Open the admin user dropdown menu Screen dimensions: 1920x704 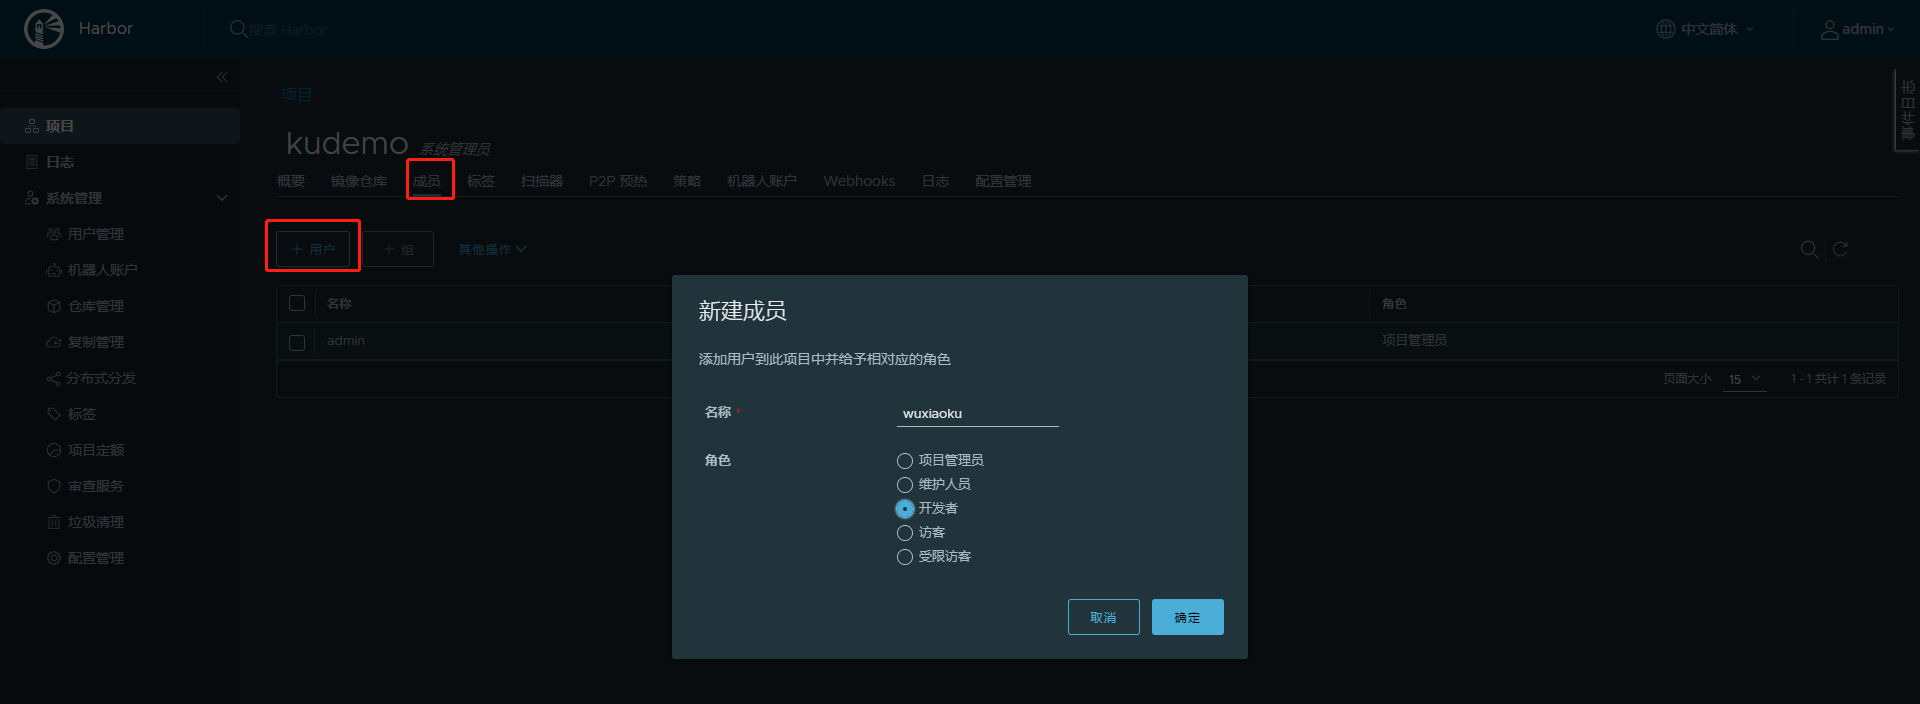coord(1858,29)
